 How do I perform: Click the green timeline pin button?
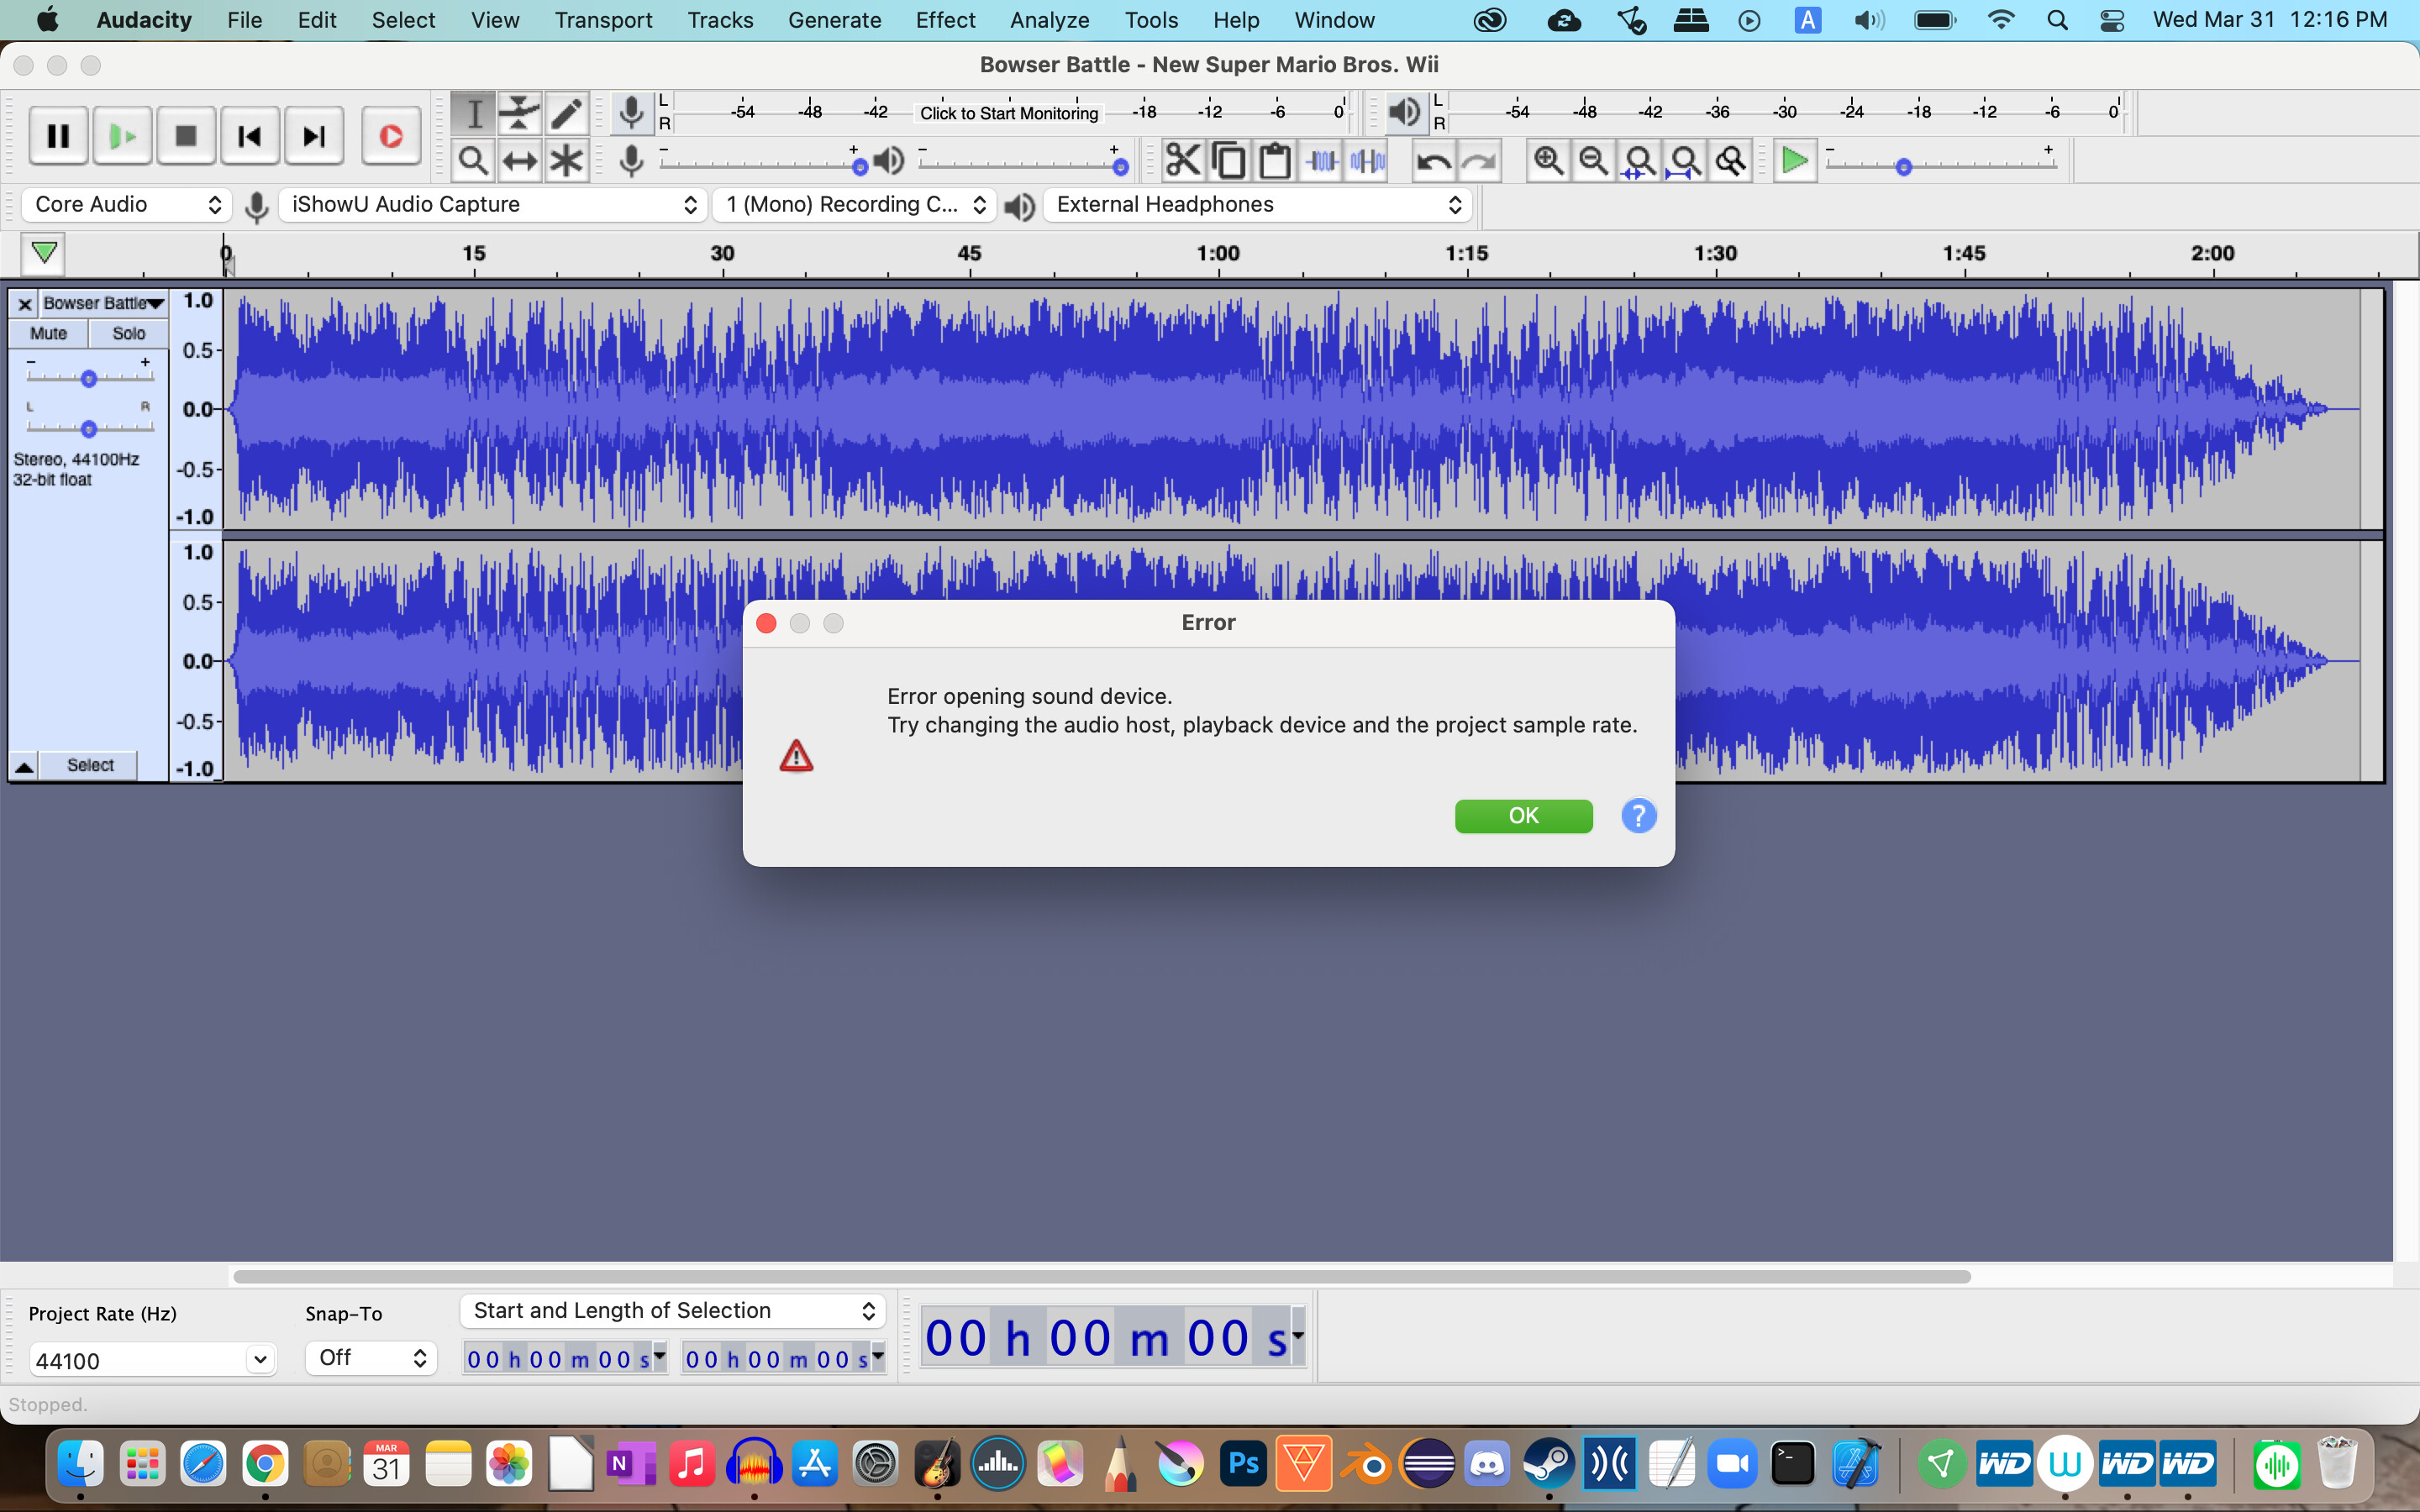43,254
